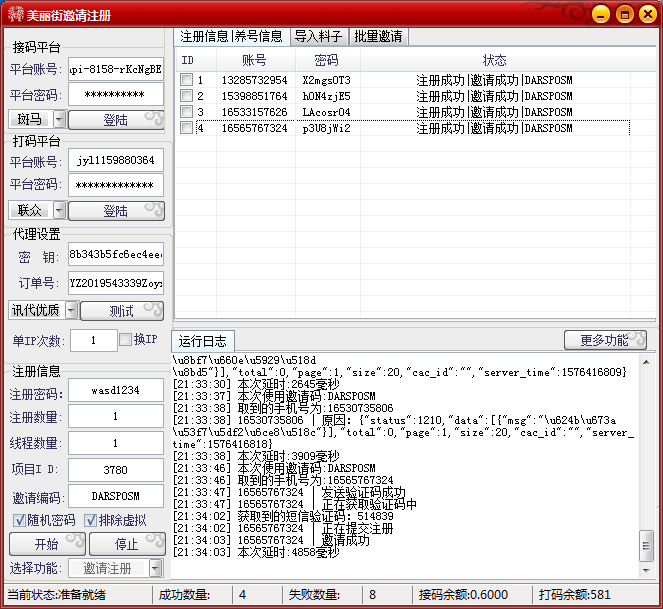Viewport: 663px width, 609px height.
Task: Select the 运行日志 tab
Action: pyautogui.click(x=203, y=341)
